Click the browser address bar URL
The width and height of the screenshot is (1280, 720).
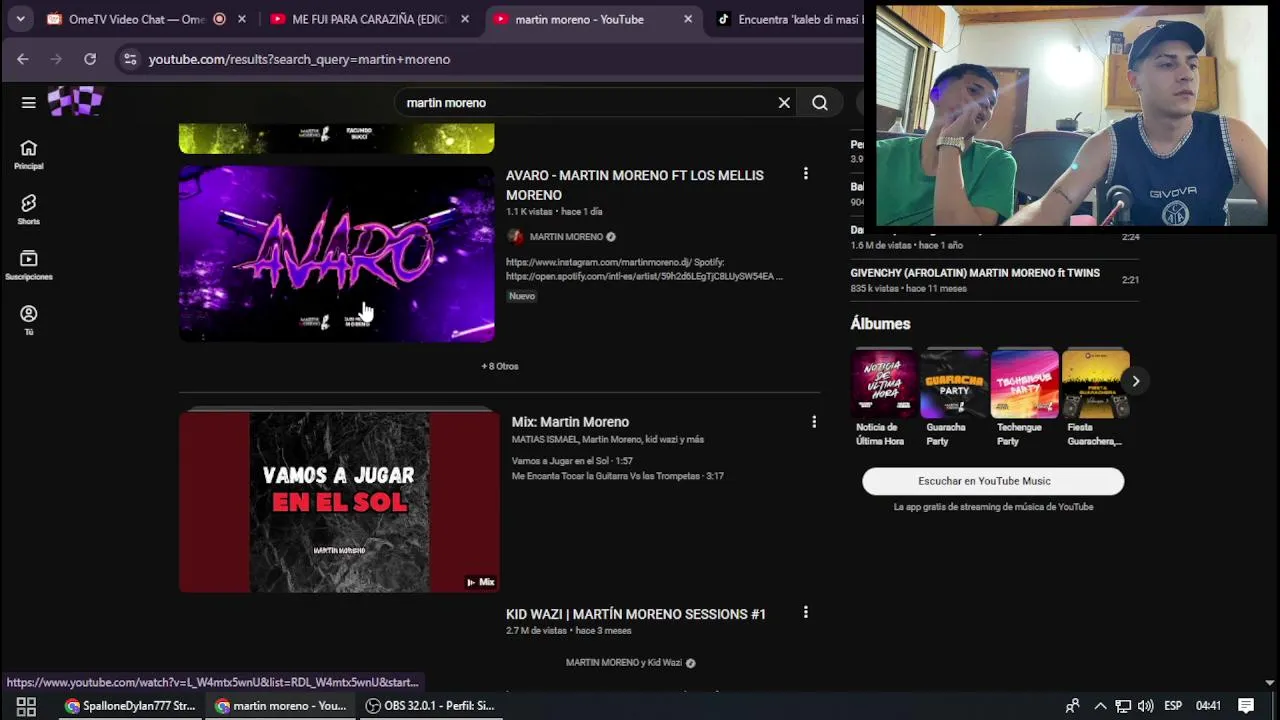299,59
